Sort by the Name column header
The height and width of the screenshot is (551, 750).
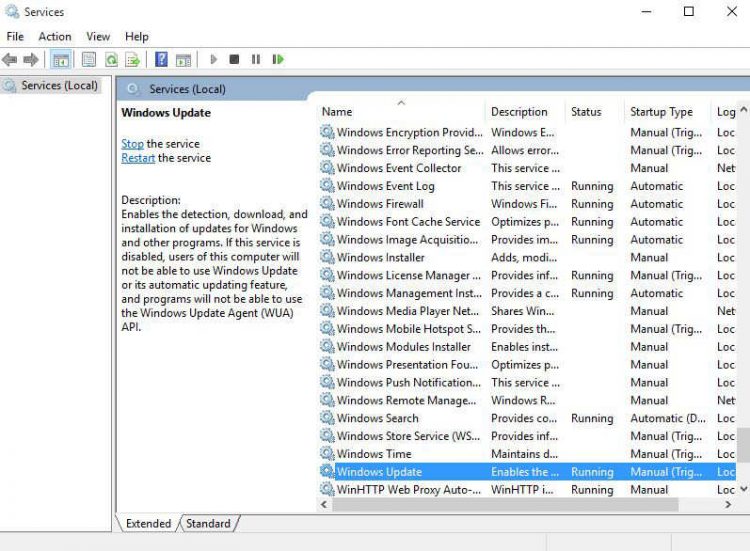click(401, 112)
